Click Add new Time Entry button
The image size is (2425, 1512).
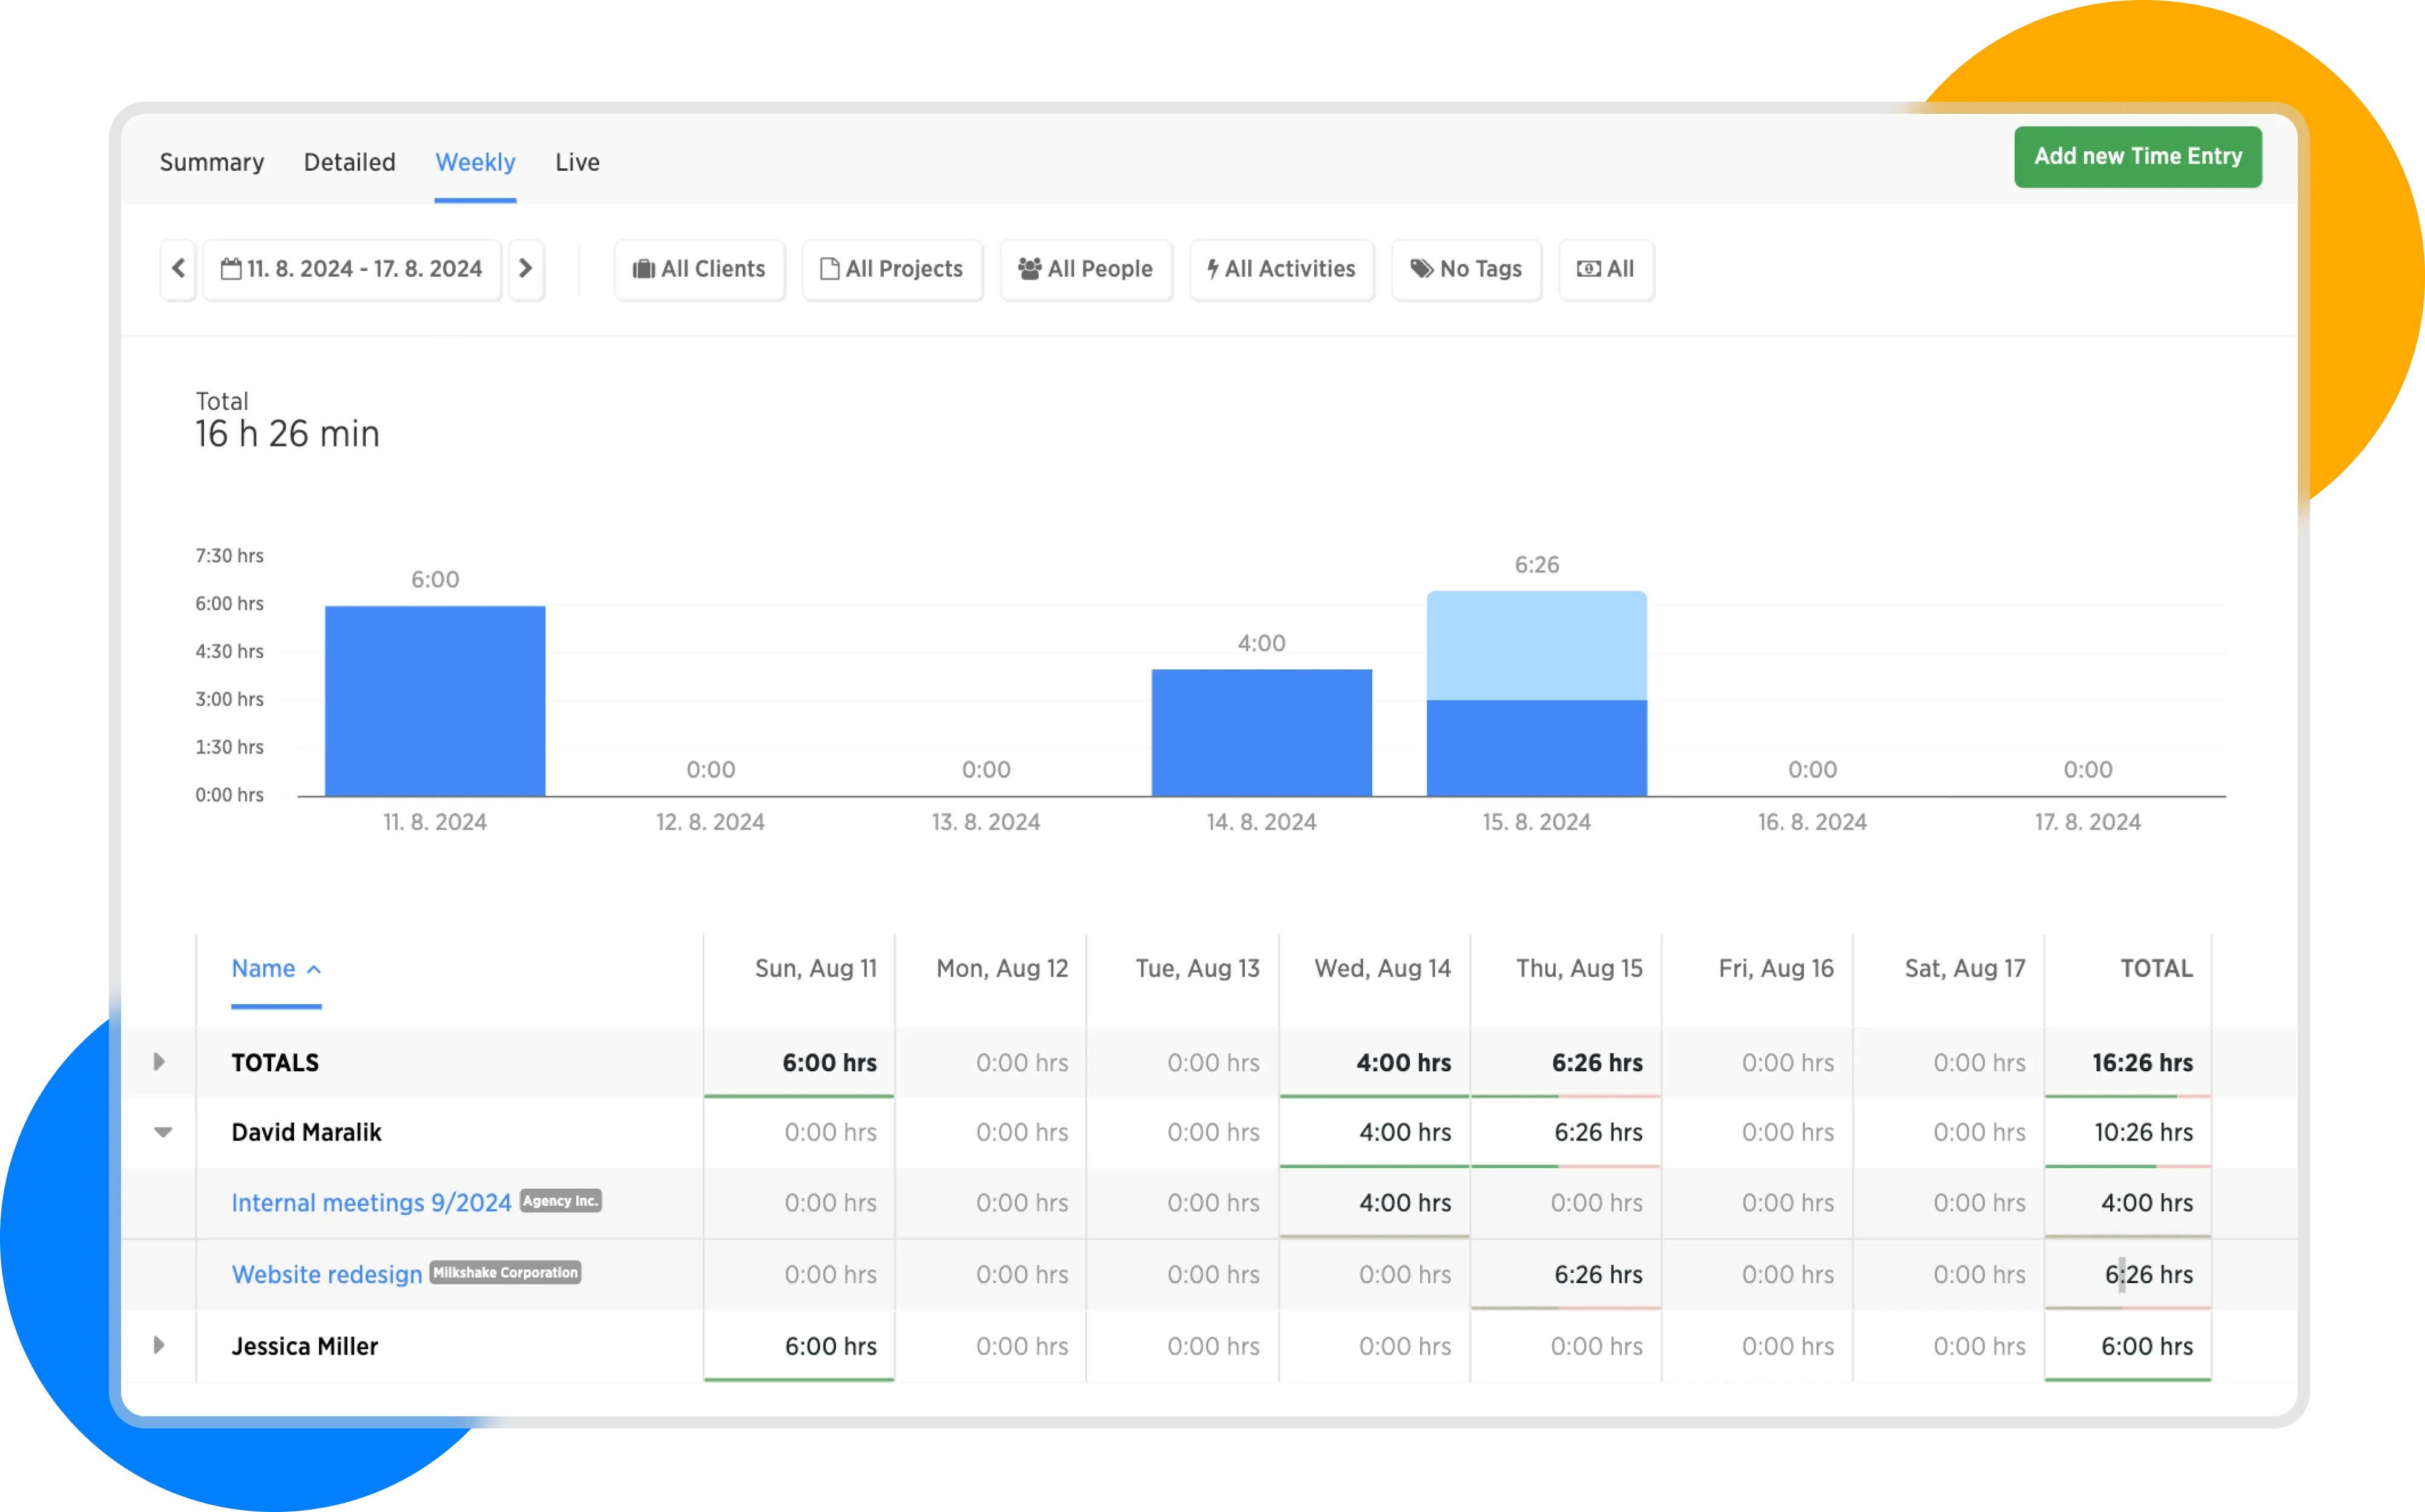coord(2137,157)
